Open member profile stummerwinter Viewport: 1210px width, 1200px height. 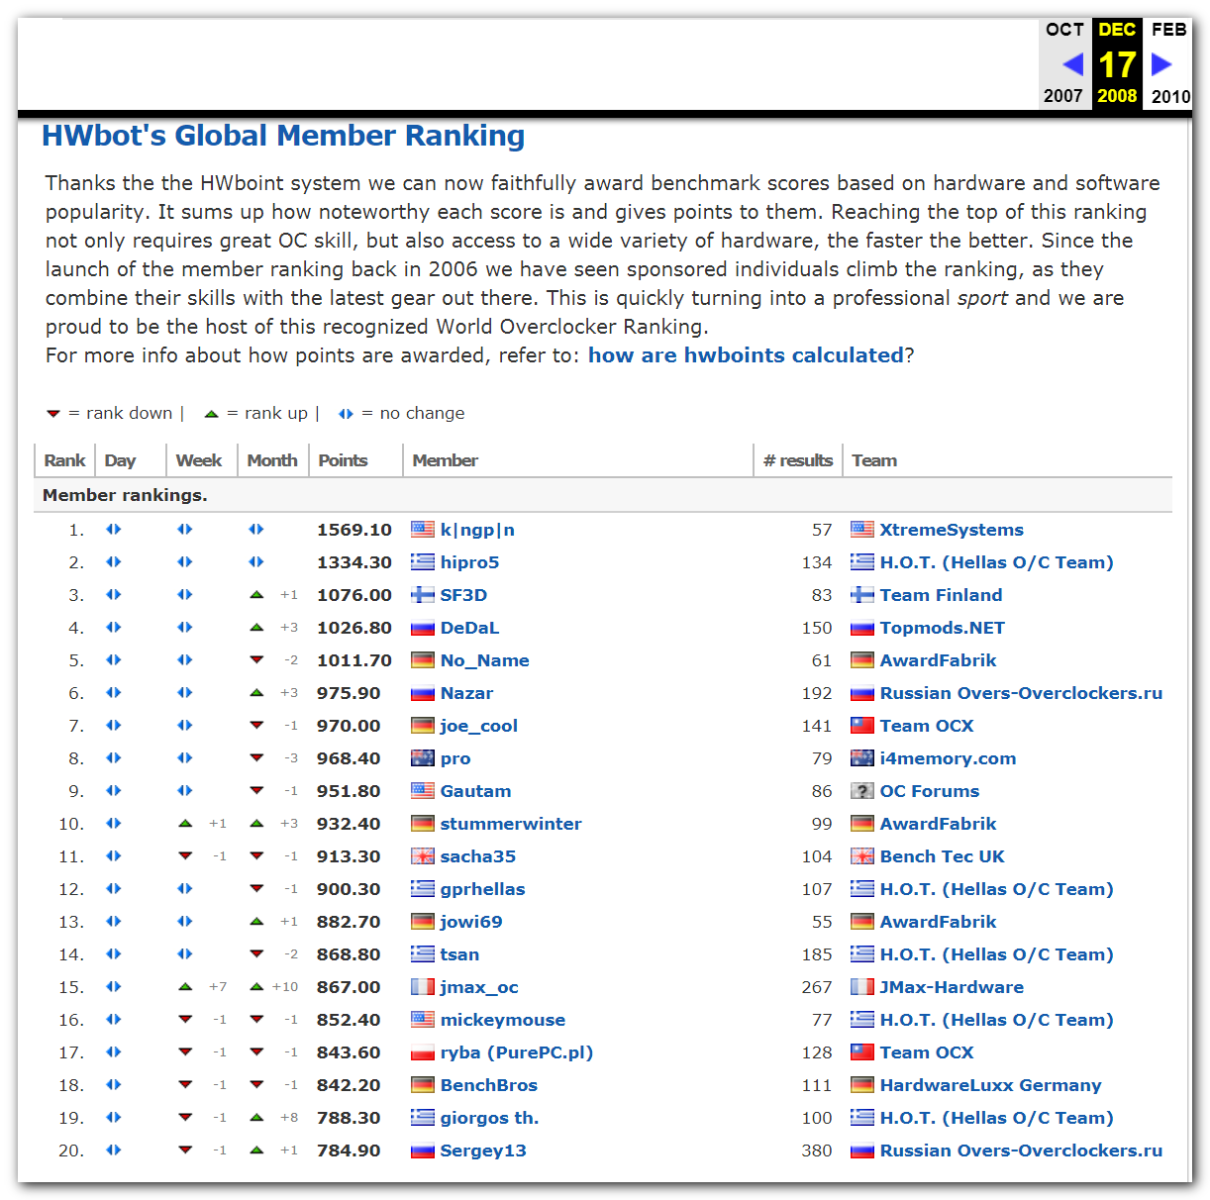(x=510, y=824)
